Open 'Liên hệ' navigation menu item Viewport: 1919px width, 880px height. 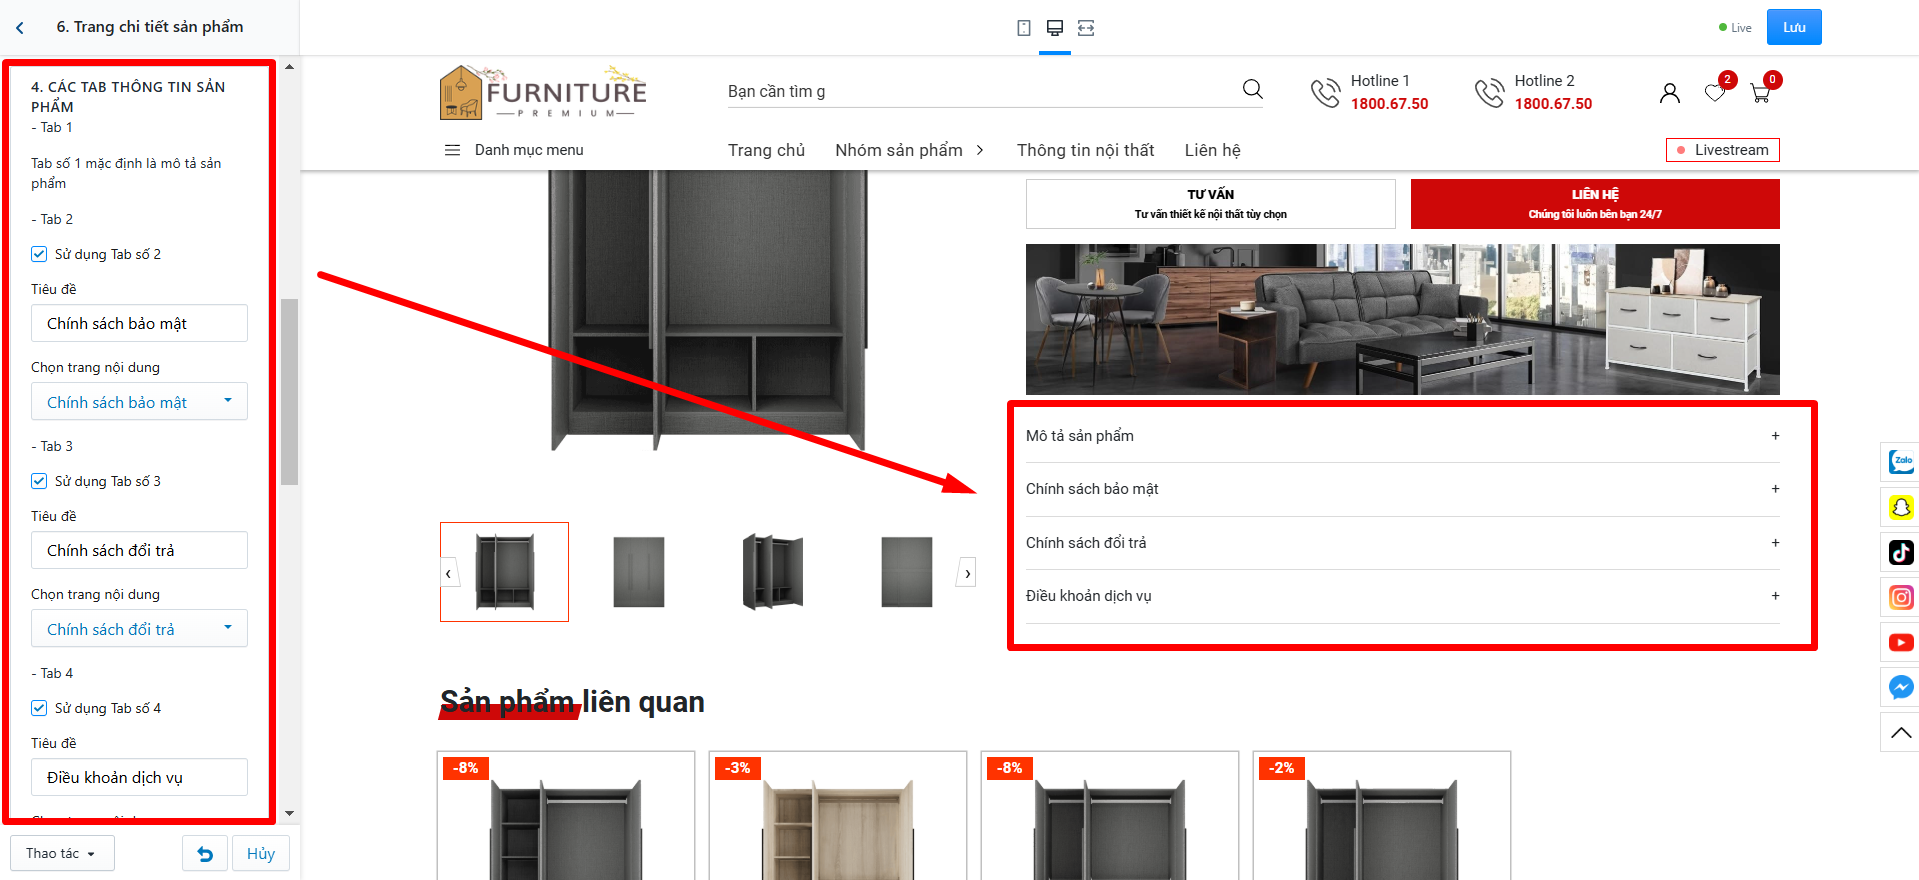point(1212,150)
